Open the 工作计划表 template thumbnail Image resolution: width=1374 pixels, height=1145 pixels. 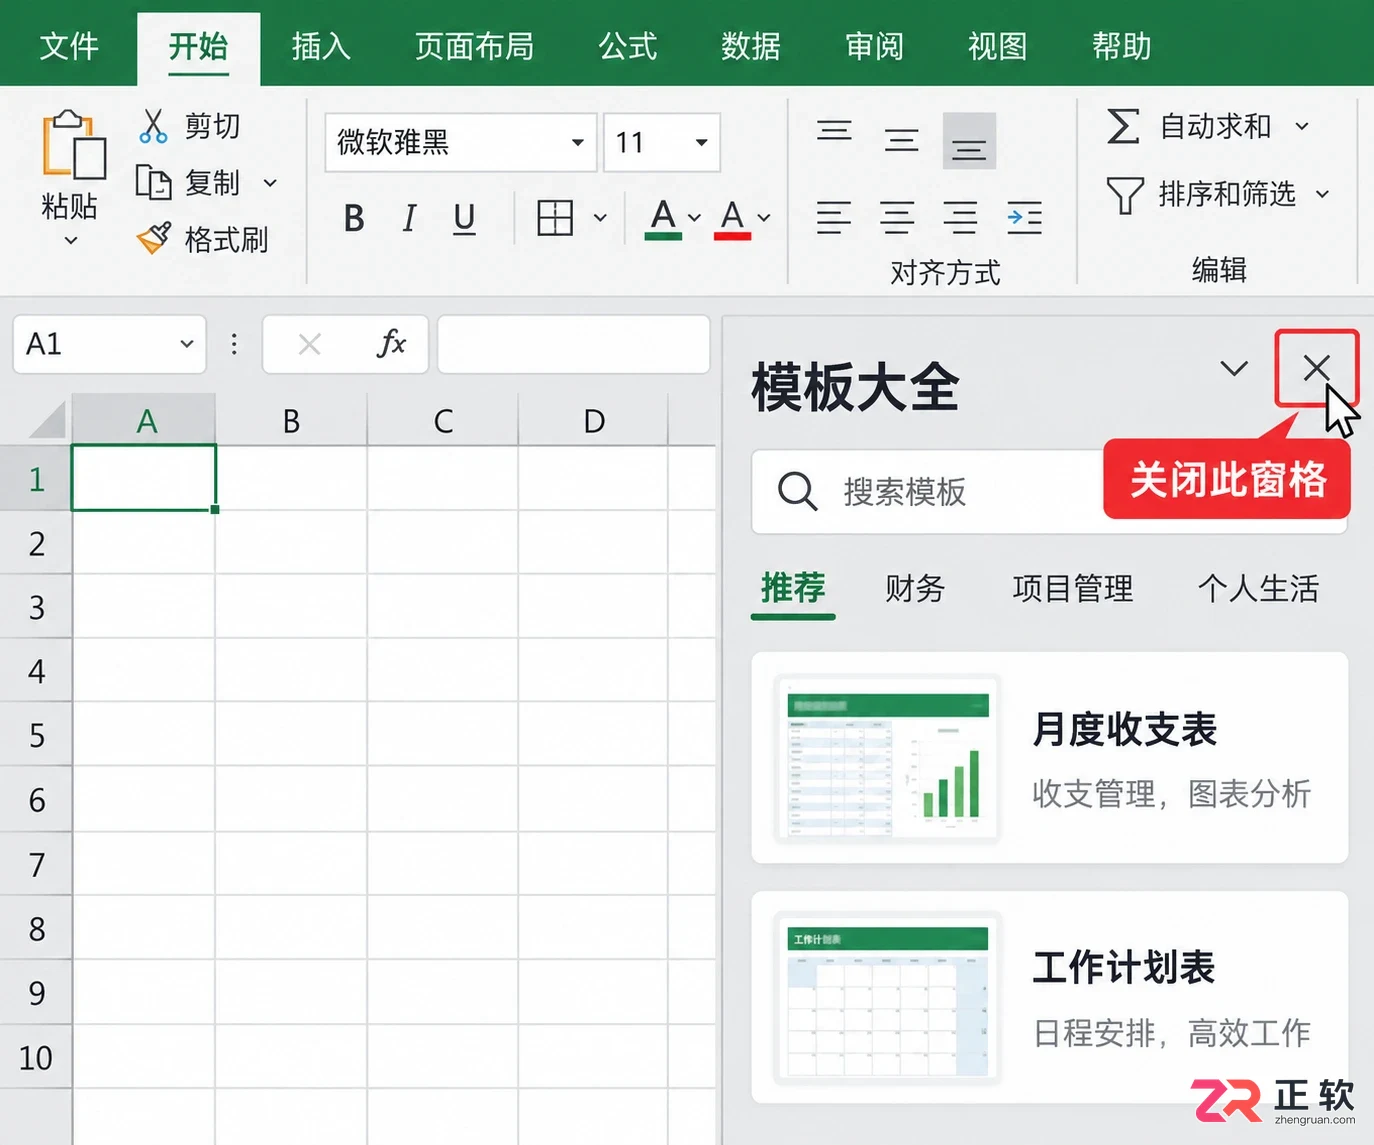click(x=887, y=998)
